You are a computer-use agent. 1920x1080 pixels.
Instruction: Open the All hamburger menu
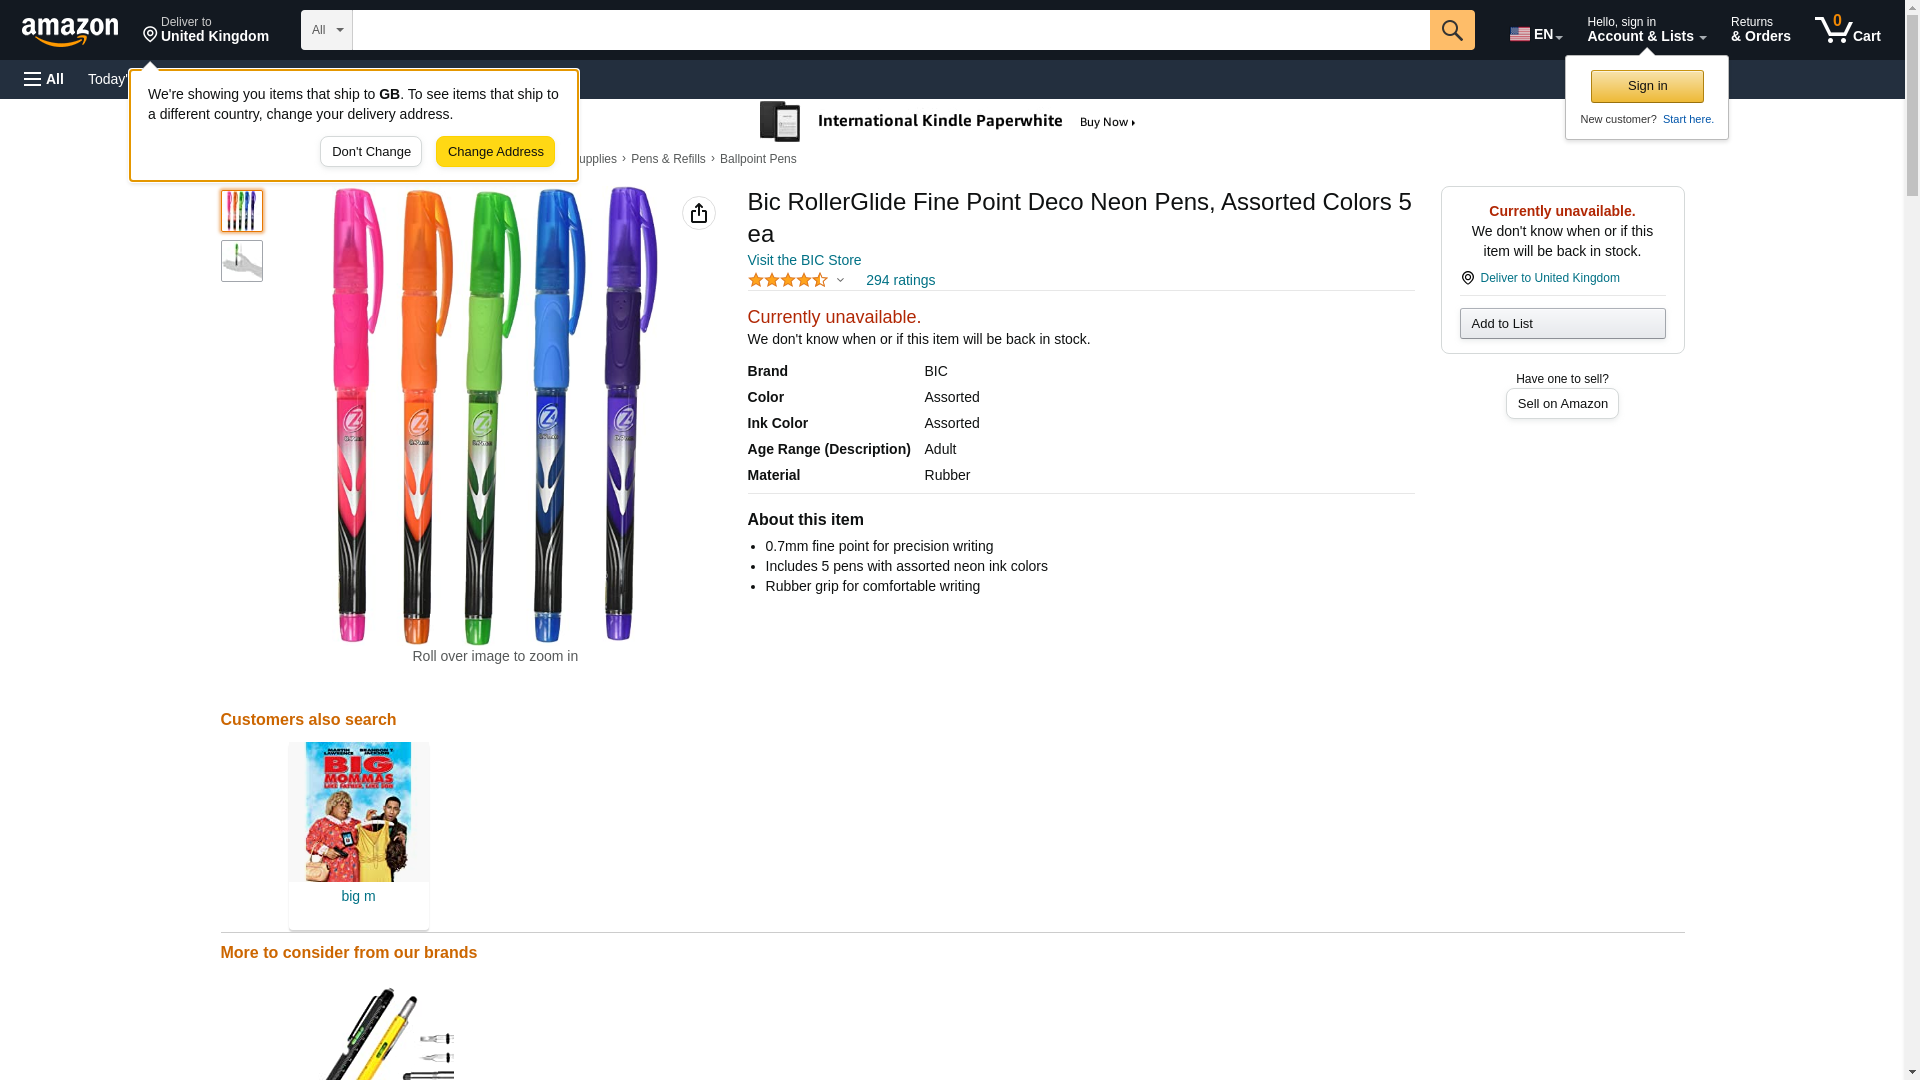point(44,79)
